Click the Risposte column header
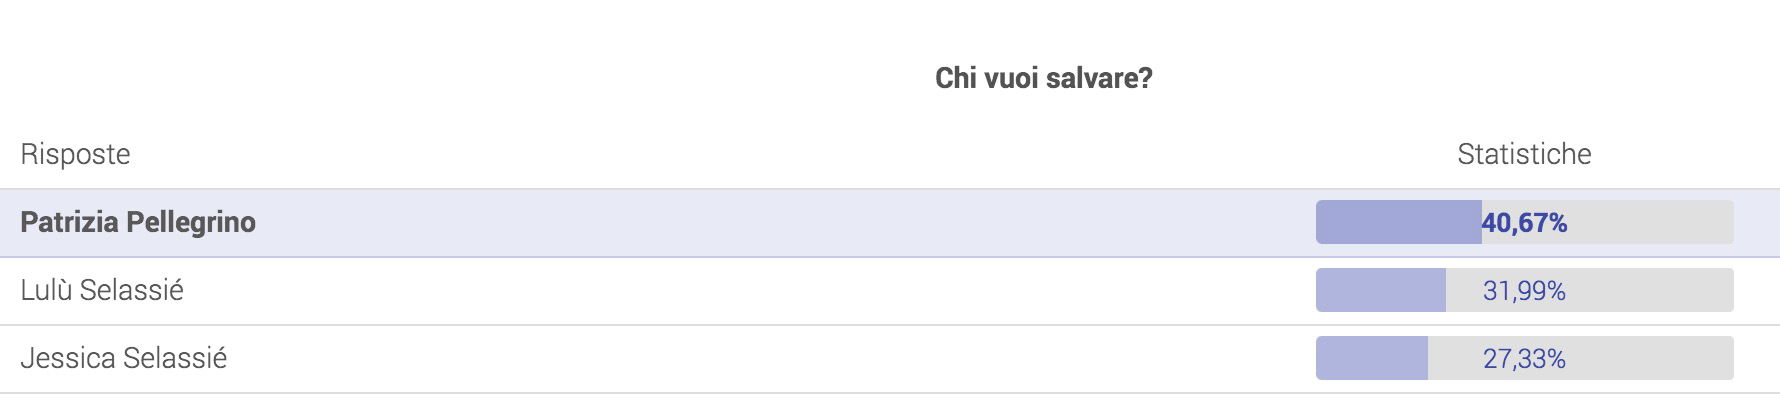 (75, 154)
